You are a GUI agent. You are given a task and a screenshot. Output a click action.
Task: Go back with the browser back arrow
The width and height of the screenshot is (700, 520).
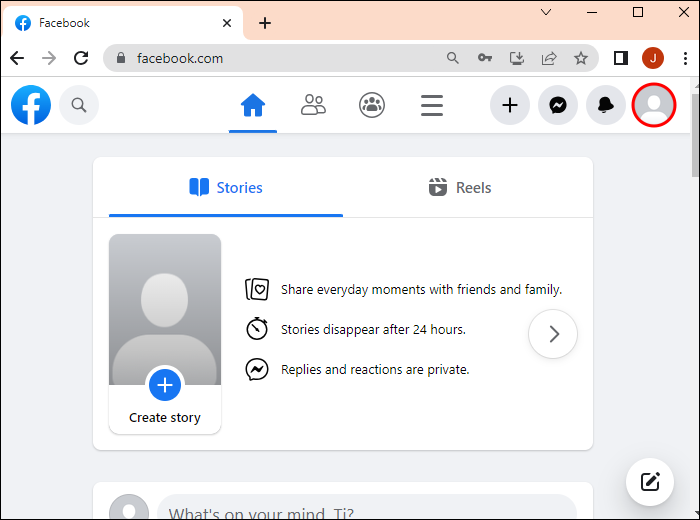click(x=17, y=58)
